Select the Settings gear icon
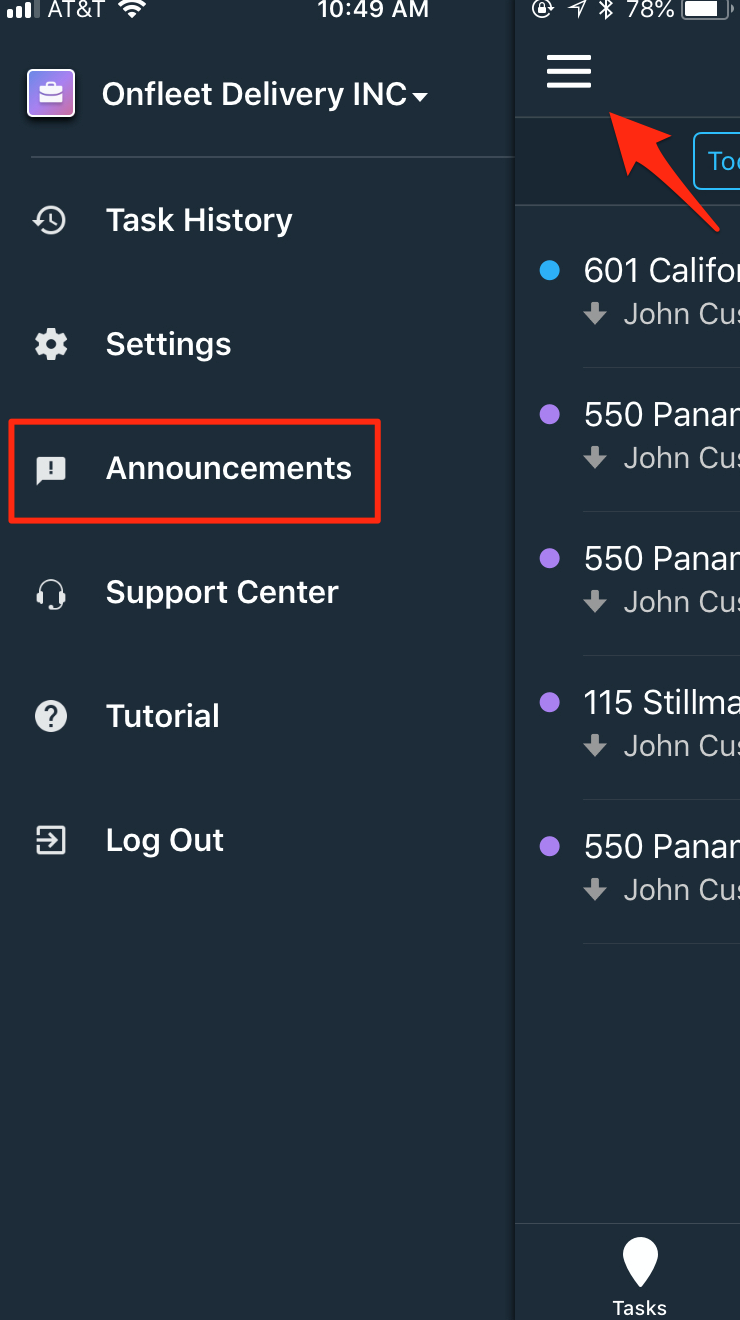 pyautogui.click(x=51, y=344)
